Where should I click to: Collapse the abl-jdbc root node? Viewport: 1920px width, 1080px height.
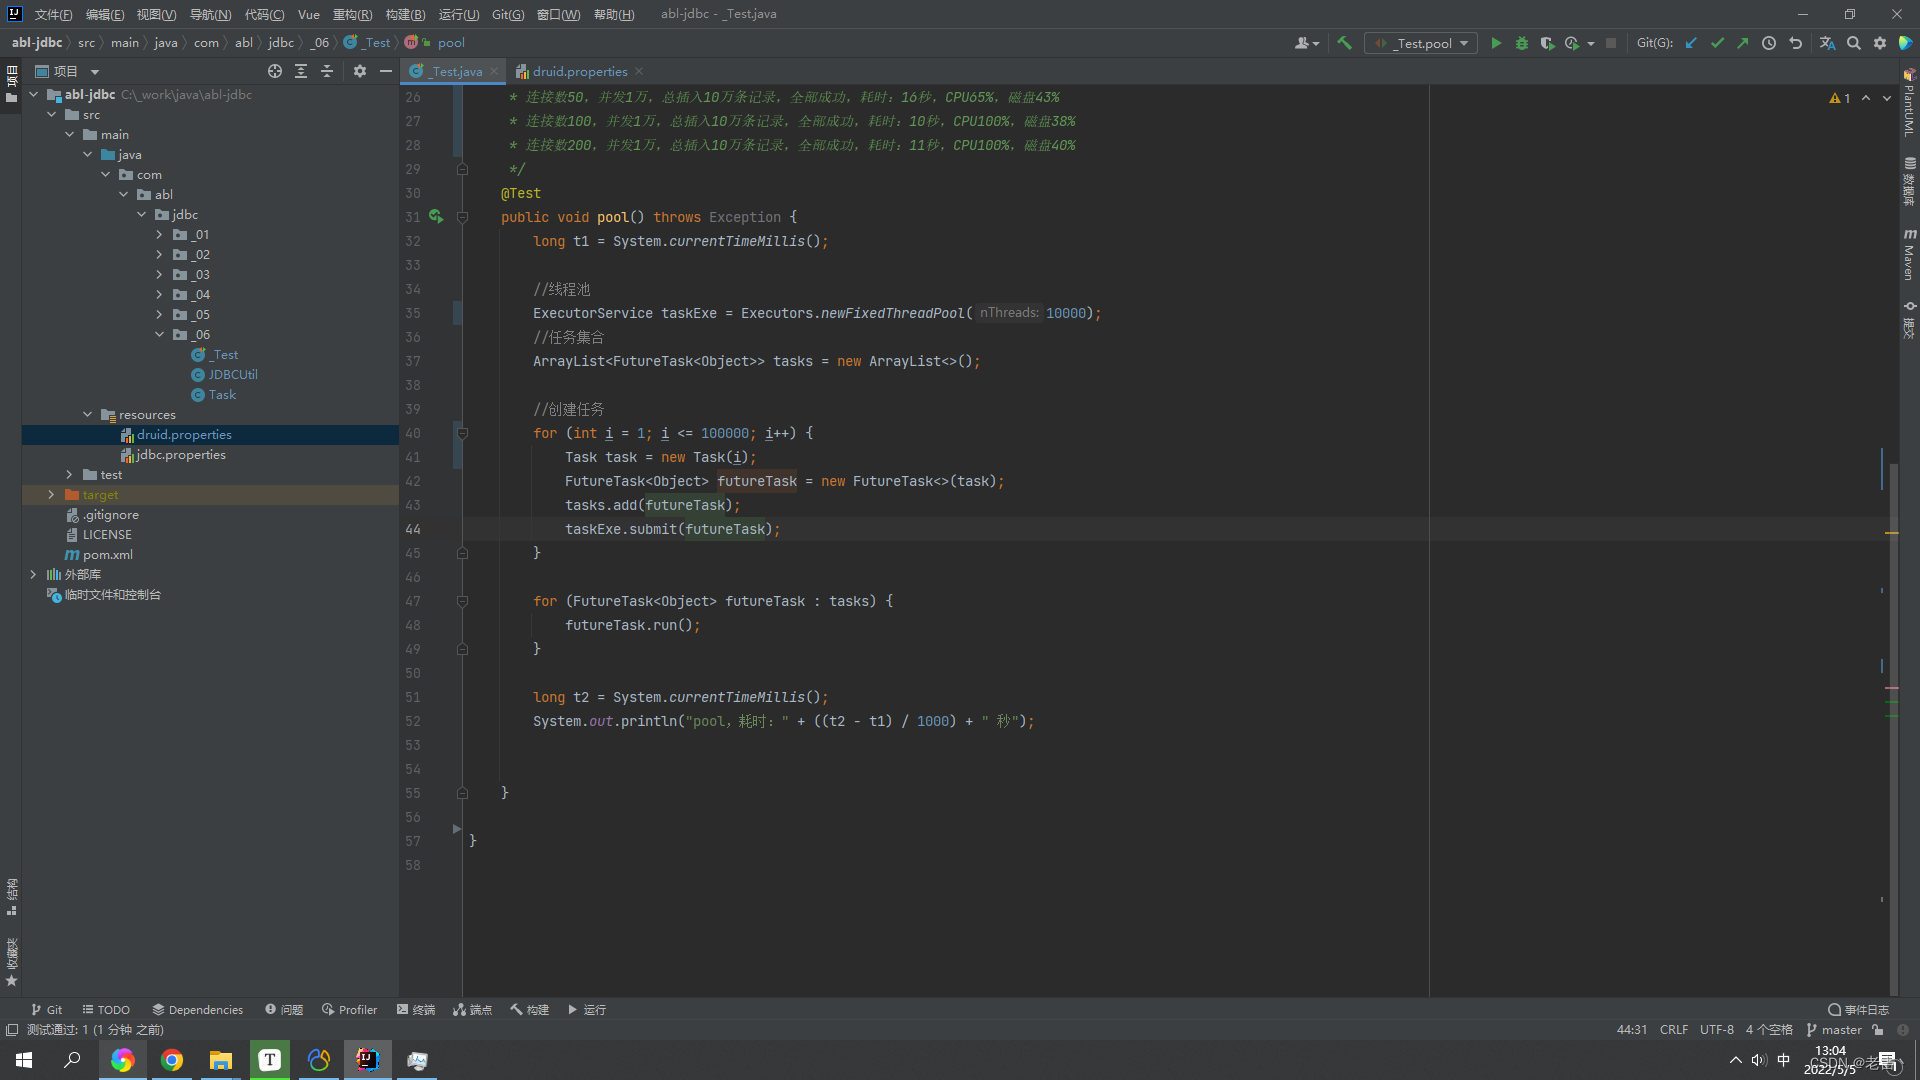(34, 94)
